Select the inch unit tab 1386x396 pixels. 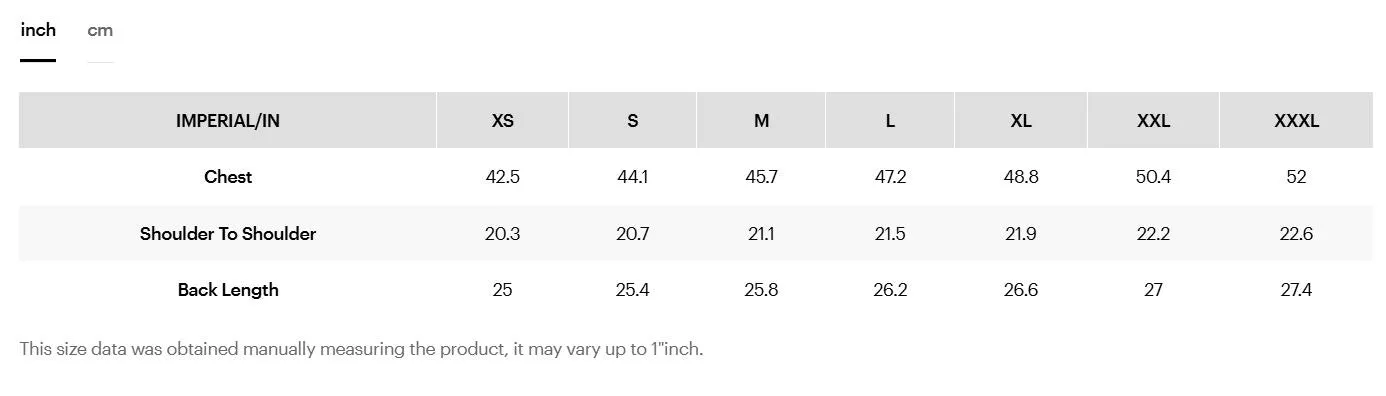point(38,30)
